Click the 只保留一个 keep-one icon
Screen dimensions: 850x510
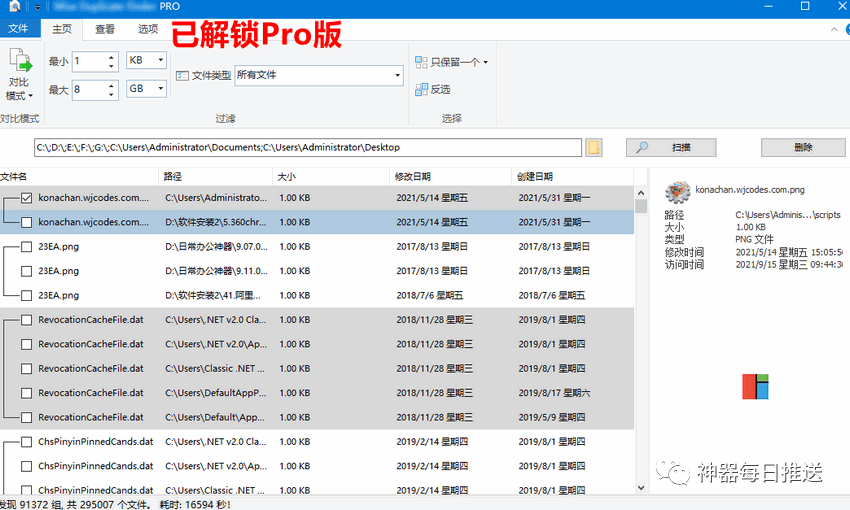pos(421,62)
